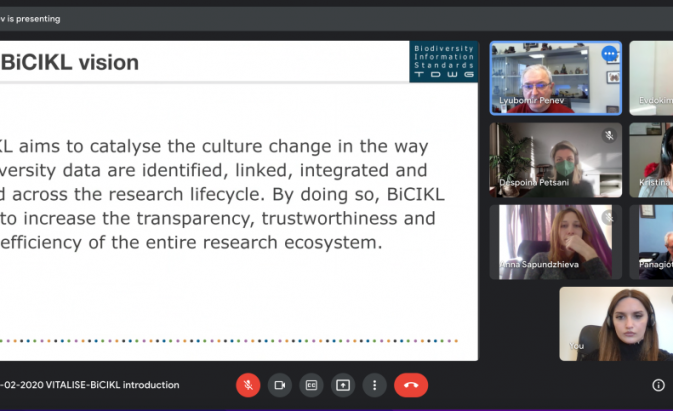The image size is (673, 411).
Task: Select Lyubomir Penev's video tile
Action: pos(555,80)
